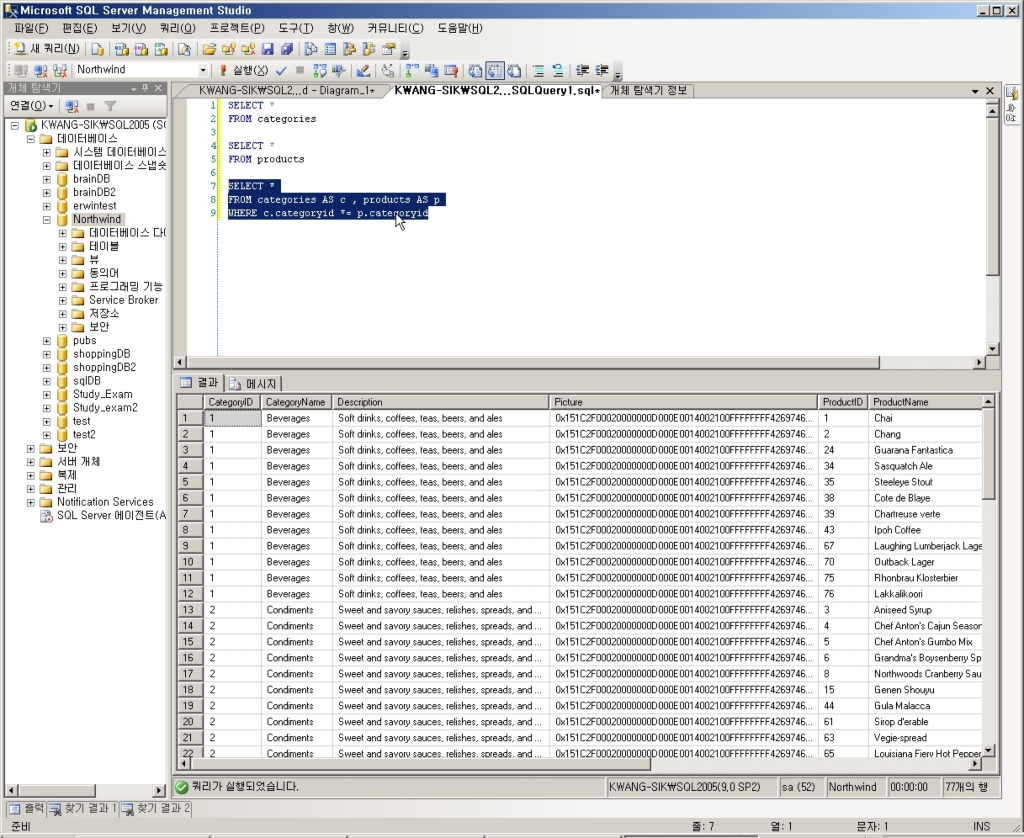
Task: Open the 쿼리(Q) menu
Action: (178, 28)
